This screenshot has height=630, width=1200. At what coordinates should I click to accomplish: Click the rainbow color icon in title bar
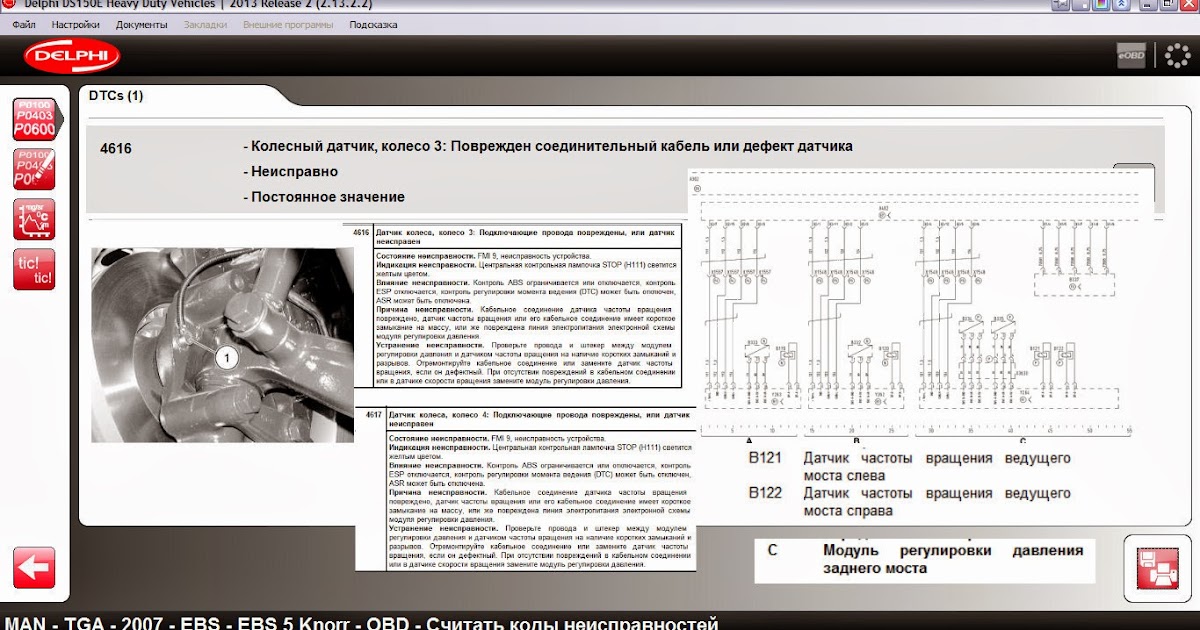click(x=1100, y=5)
